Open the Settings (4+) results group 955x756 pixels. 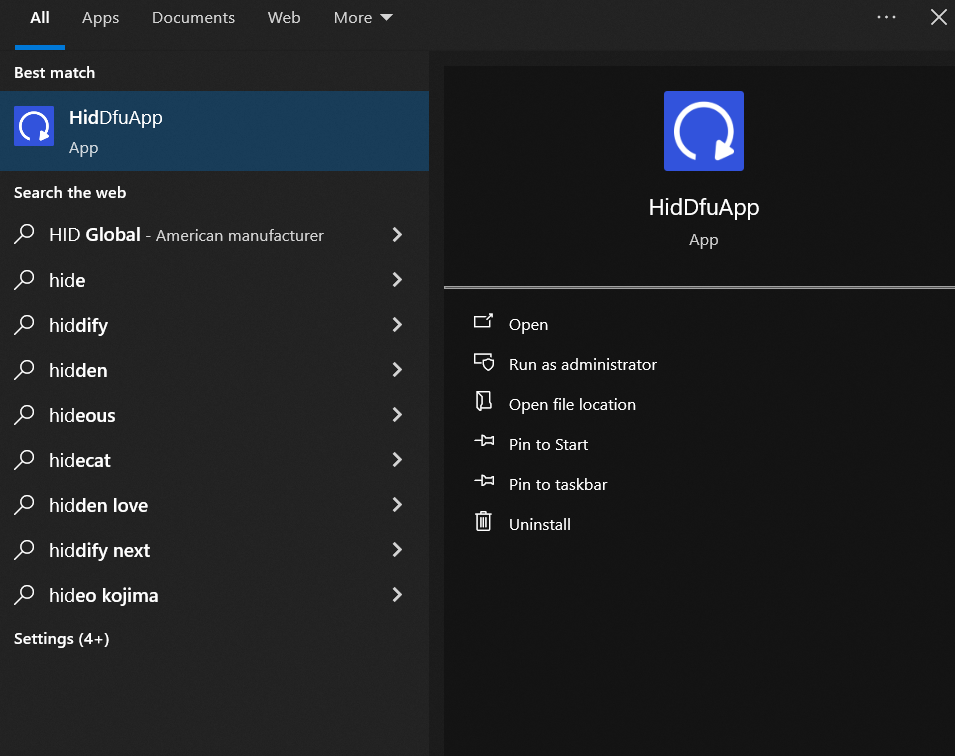[61, 639]
